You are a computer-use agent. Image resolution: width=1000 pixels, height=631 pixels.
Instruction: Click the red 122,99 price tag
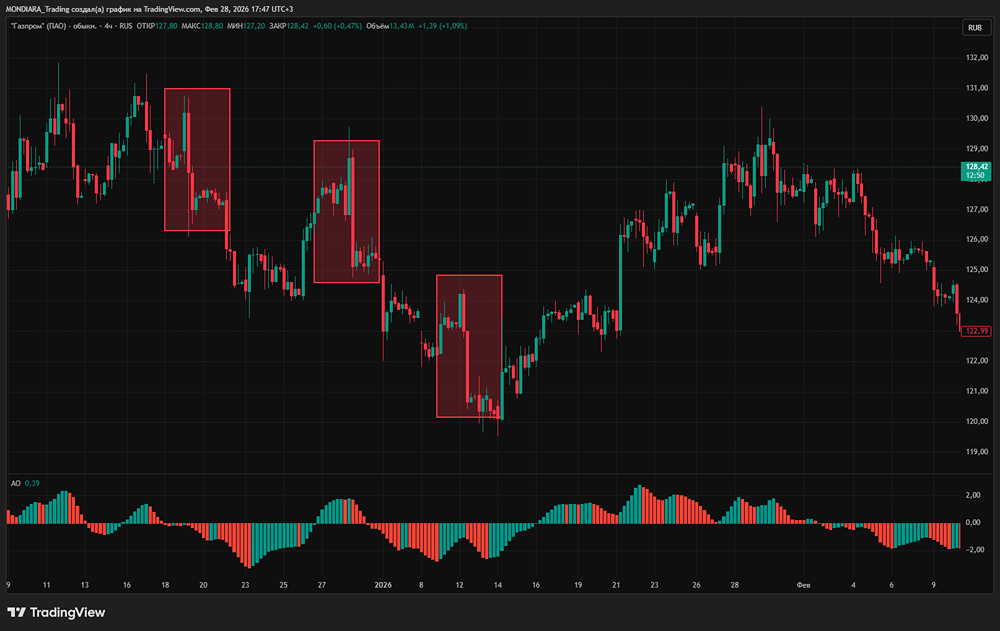click(976, 330)
